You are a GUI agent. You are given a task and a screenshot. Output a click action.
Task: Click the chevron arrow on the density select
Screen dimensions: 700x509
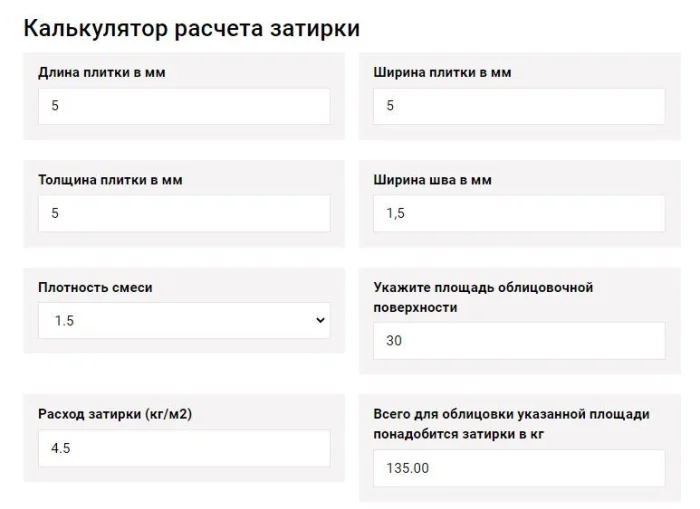(320, 321)
